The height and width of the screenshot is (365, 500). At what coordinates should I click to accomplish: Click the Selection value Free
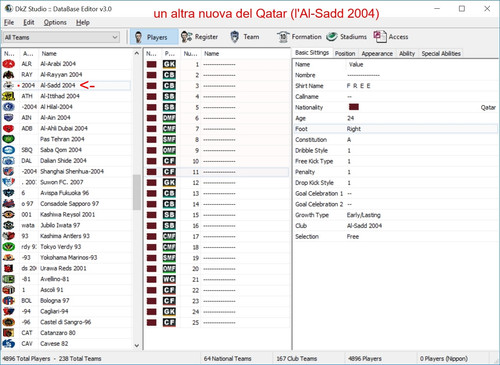tap(353, 236)
